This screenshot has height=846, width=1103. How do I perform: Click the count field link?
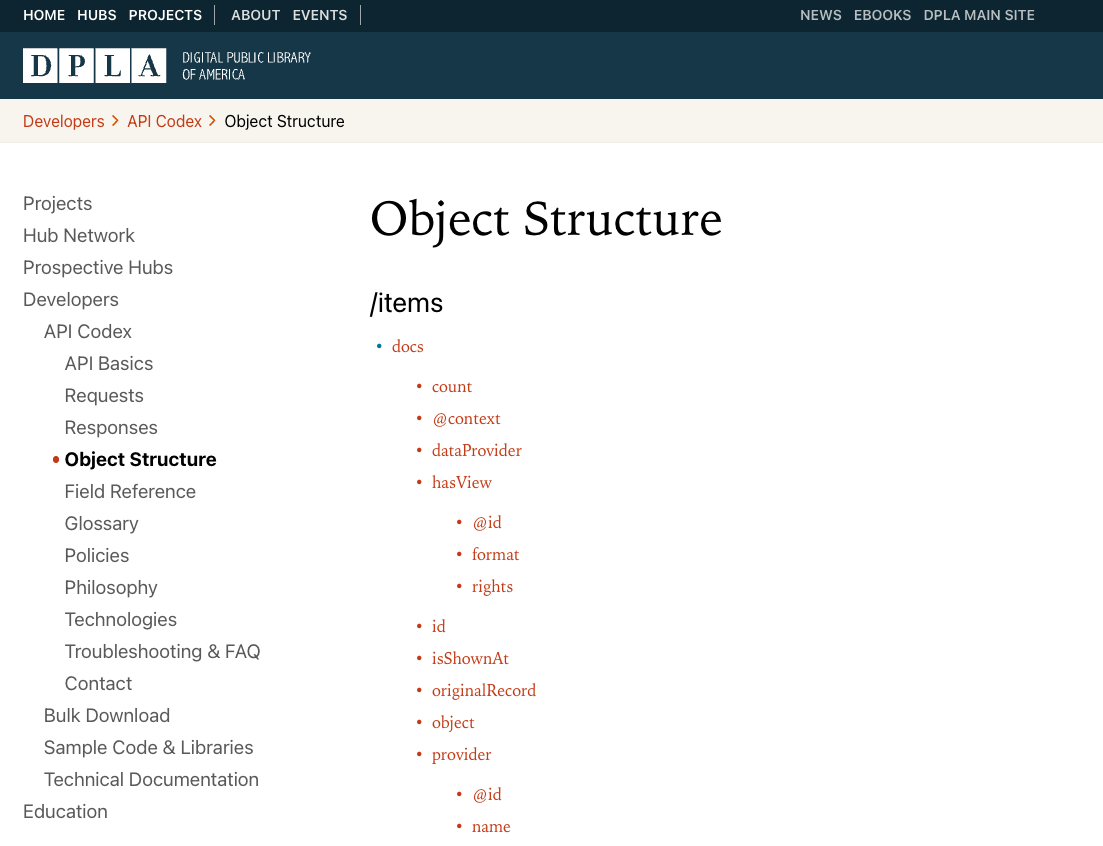[452, 387]
